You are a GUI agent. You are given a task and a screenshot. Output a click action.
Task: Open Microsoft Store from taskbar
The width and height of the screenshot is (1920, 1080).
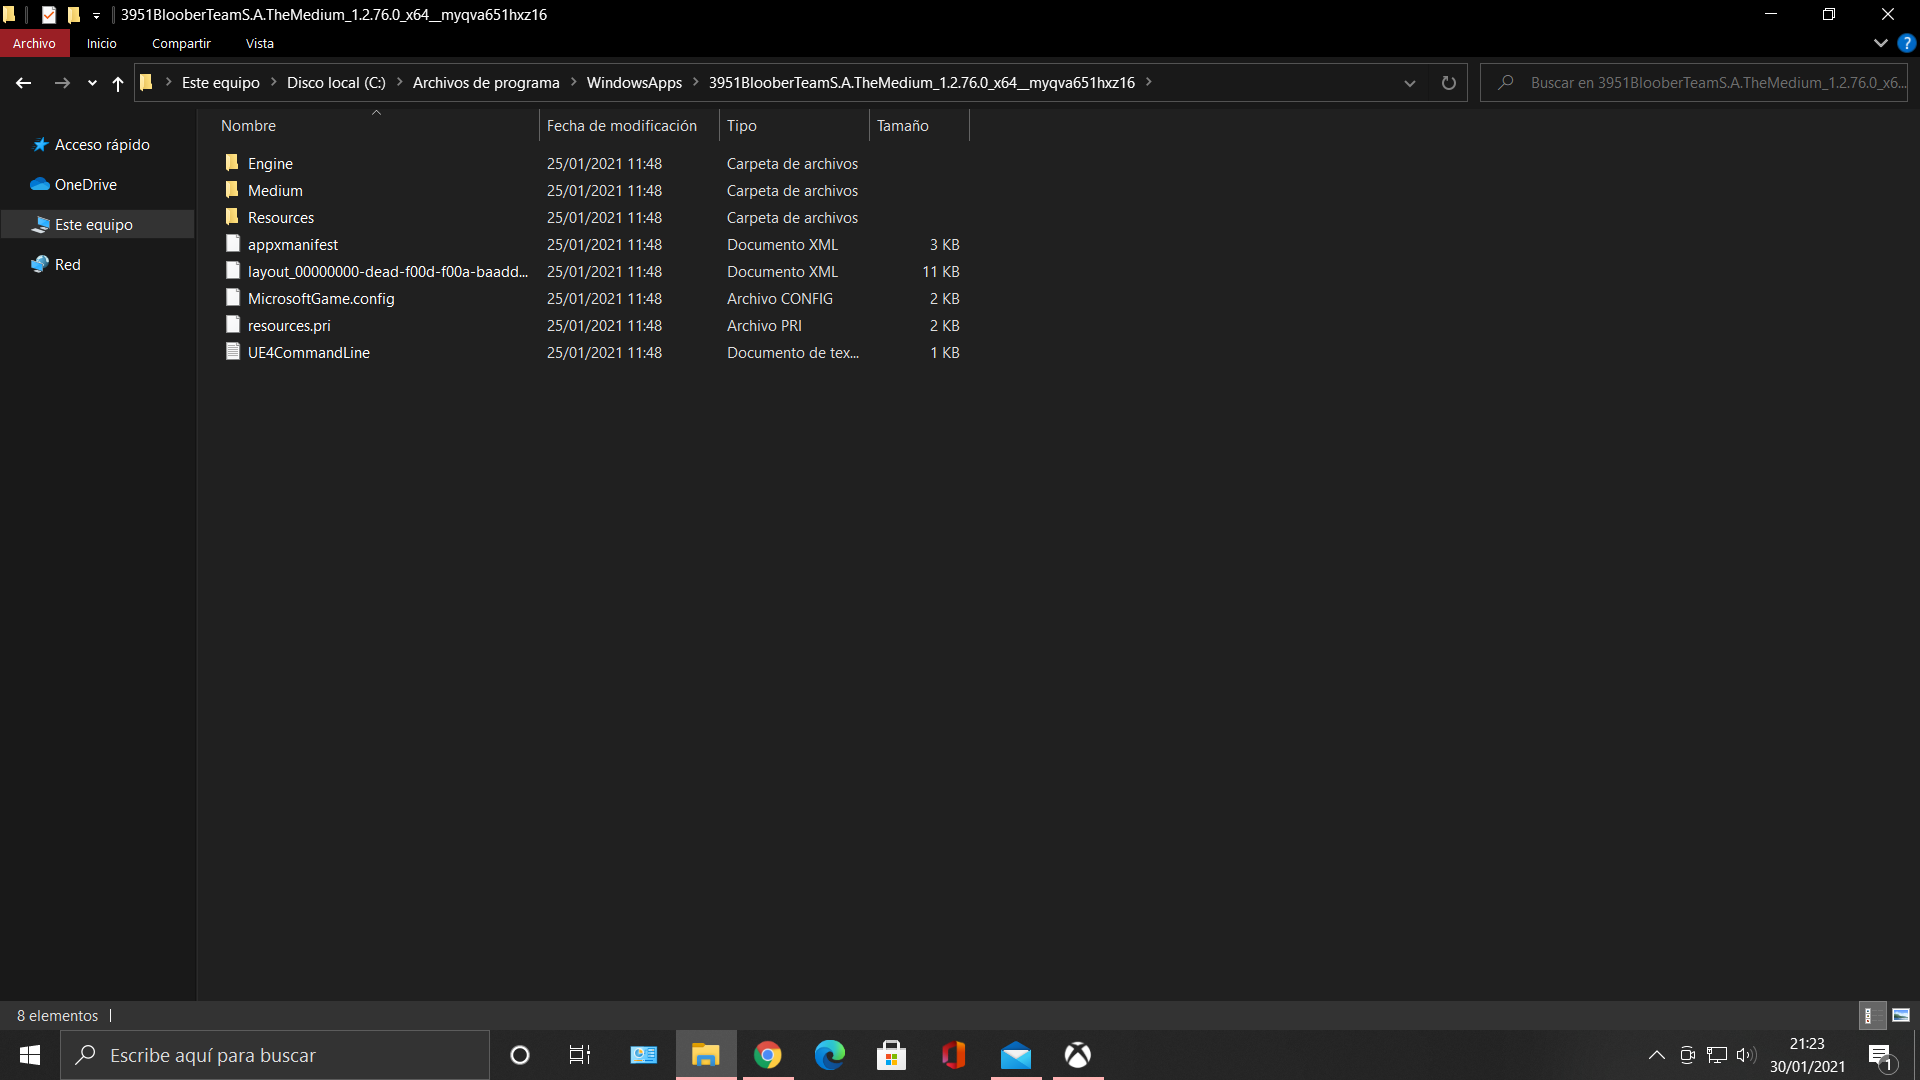click(x=891, y=1055)
